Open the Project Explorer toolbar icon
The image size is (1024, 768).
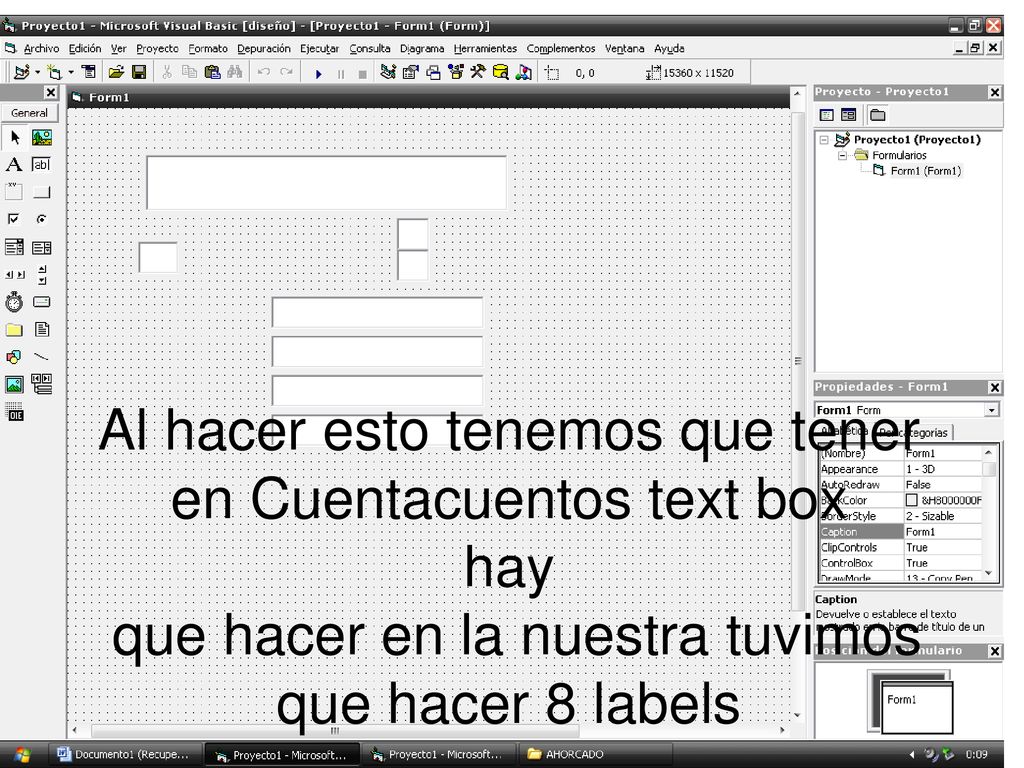click(388, 72)
